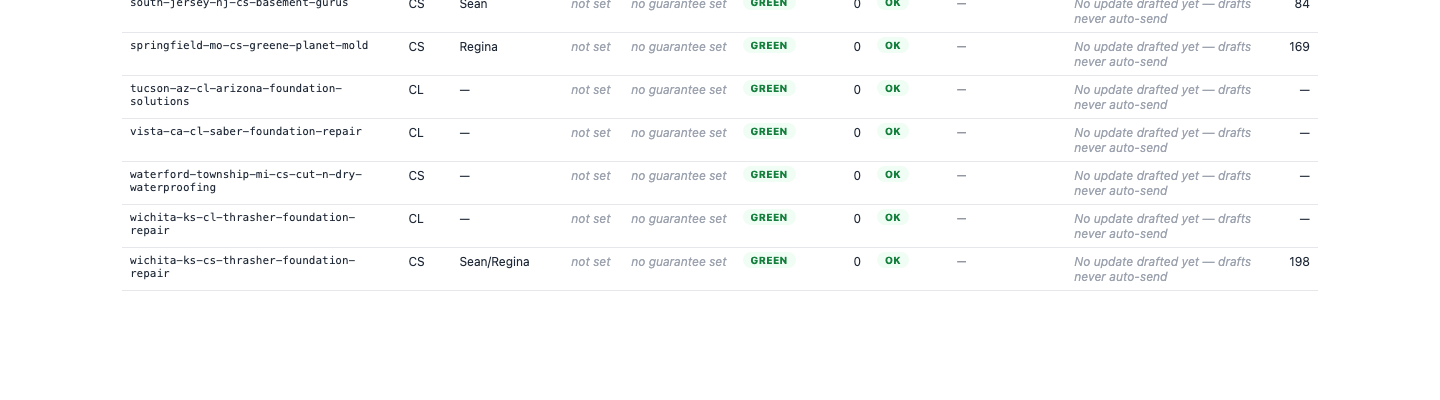Click the OK badge in vista-ca row
Screen dimensions: 1440x400
coord(892,132)
